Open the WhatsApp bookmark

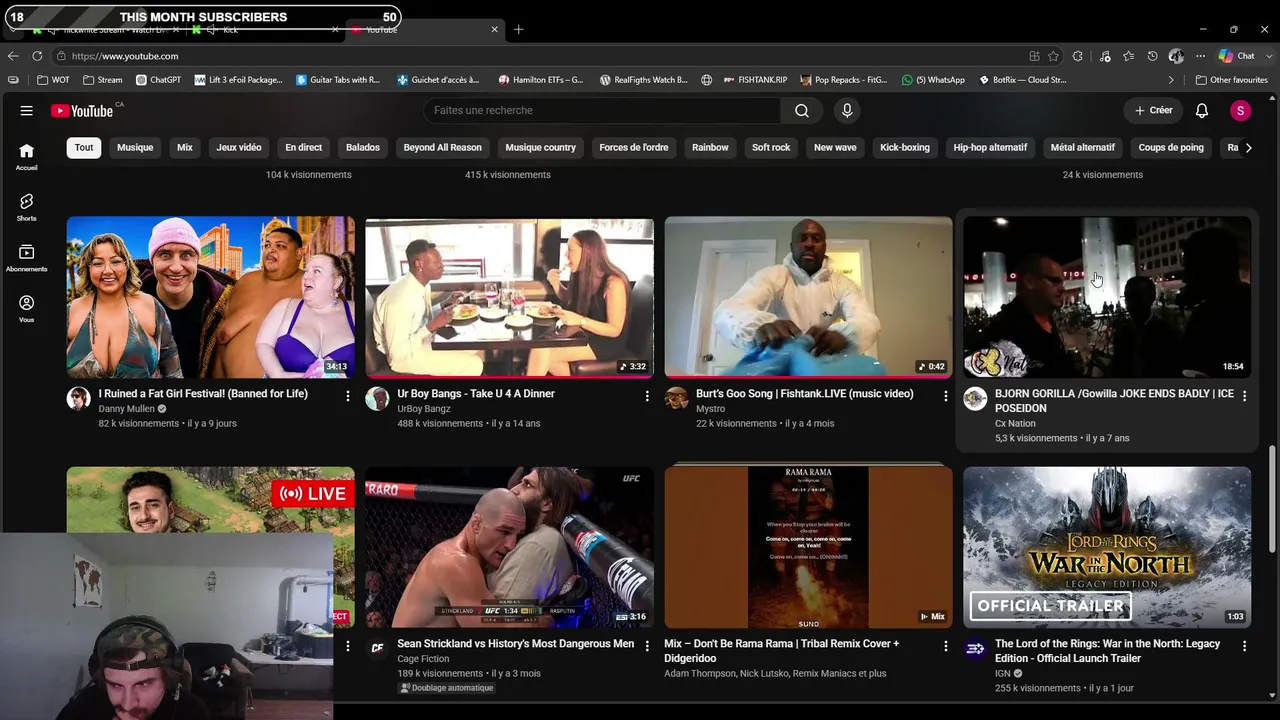coord(933,80)
